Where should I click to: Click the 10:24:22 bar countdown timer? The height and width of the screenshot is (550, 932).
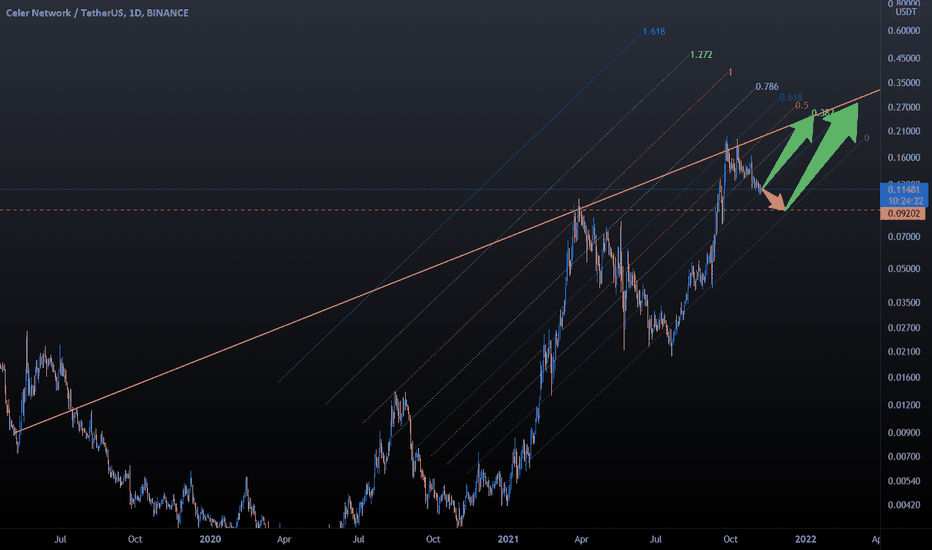903,201
